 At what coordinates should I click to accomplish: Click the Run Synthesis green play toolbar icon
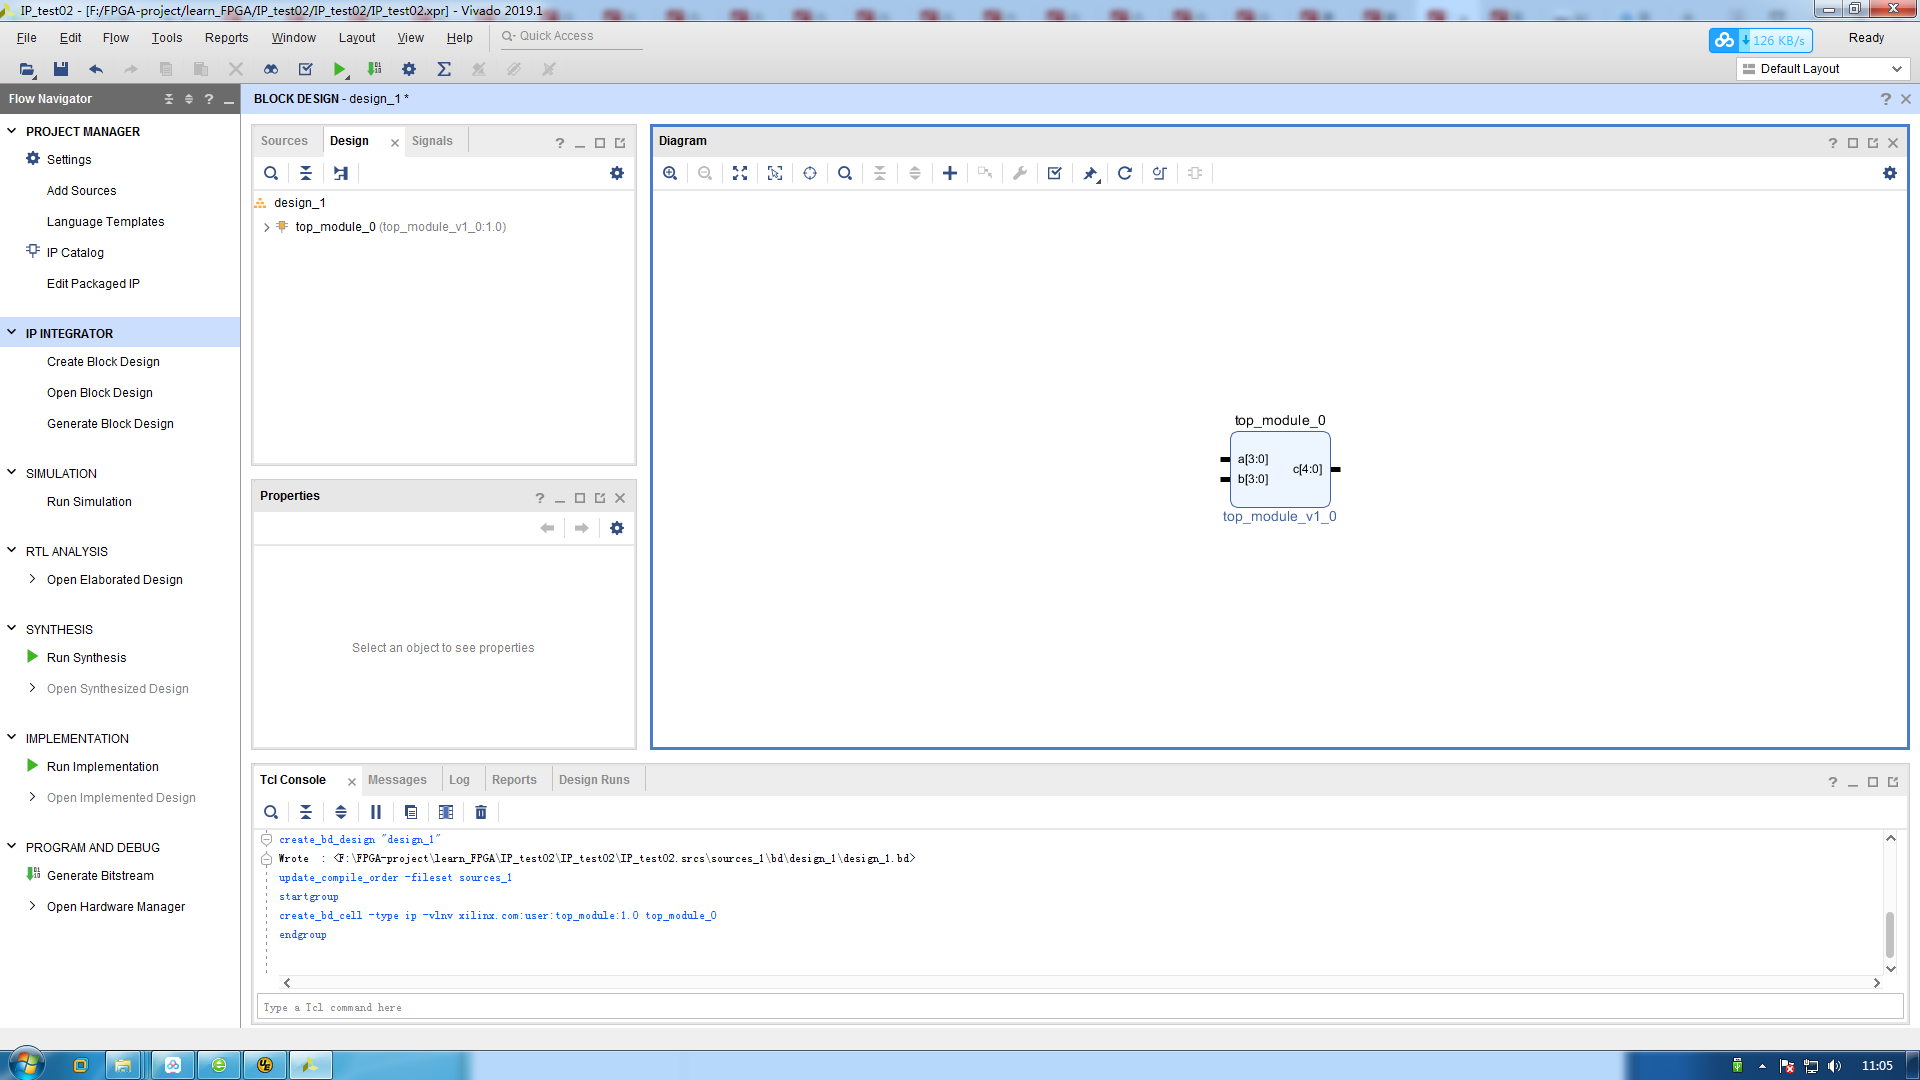coord(340,69)
